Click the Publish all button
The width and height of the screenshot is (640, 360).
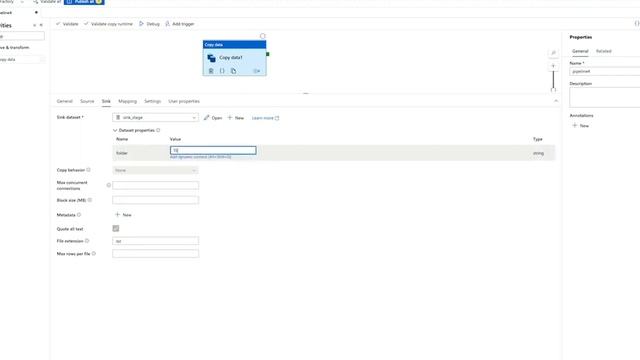pos(84,2)
